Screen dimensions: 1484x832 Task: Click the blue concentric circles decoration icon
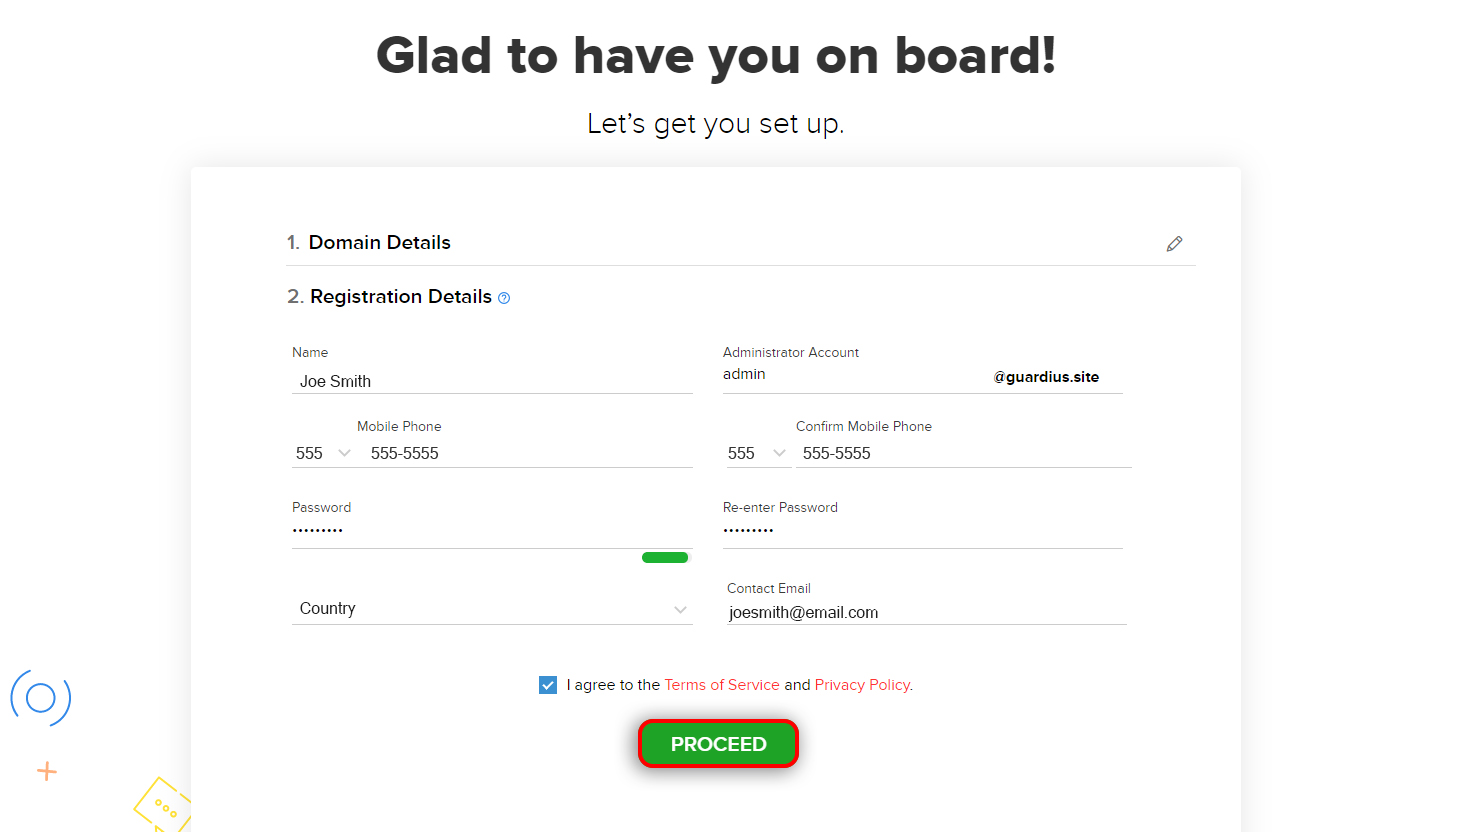[41, 698]
